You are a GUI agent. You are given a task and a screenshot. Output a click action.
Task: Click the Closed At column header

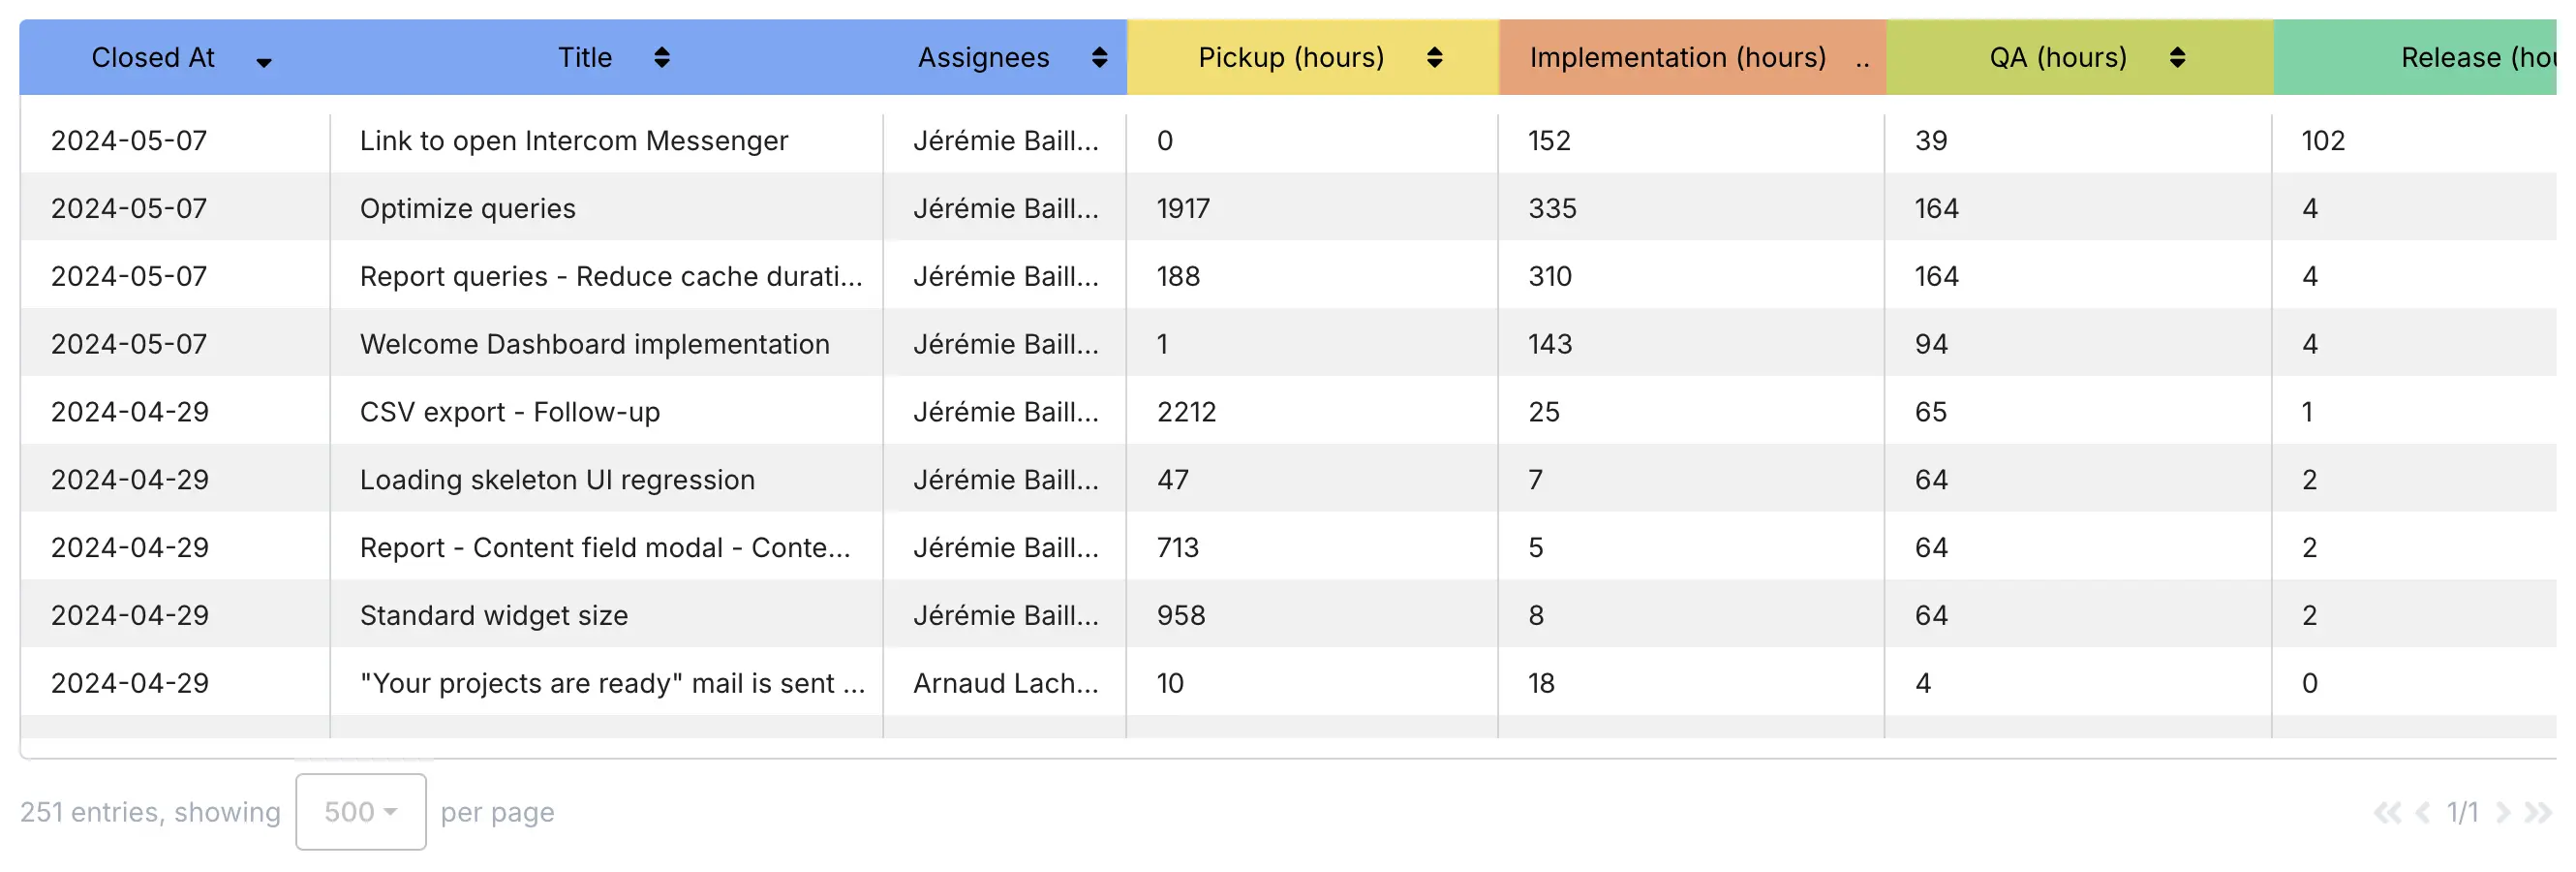(x=154, y=57)
